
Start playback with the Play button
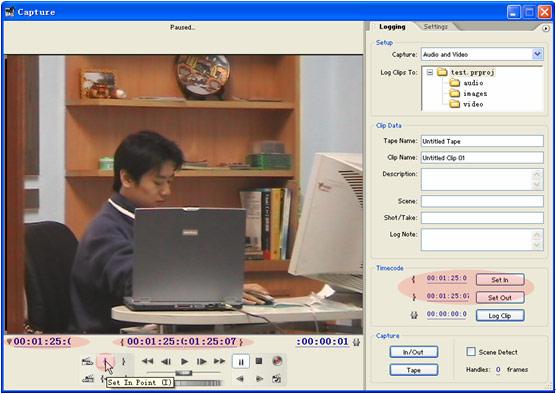click(x=184, y=361)
